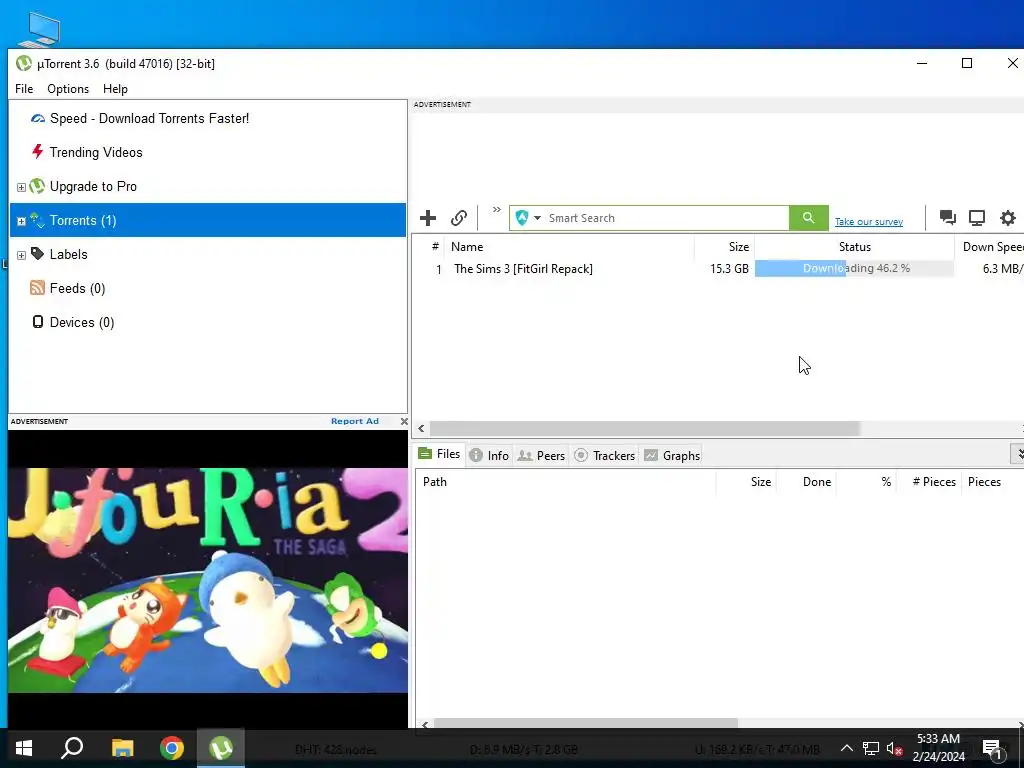Click the uTorrent taskbar icon
The image size is (1024, 768).
(221, 748)
